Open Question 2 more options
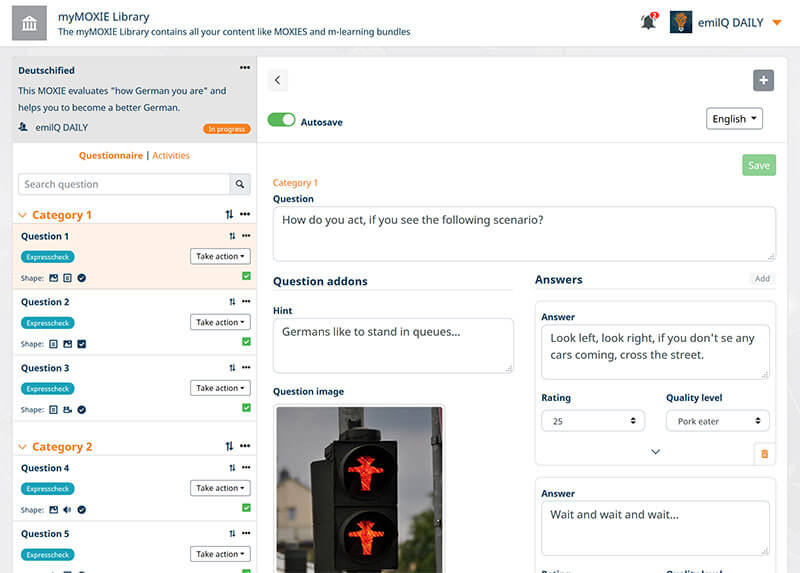 (x=246, y=302)
